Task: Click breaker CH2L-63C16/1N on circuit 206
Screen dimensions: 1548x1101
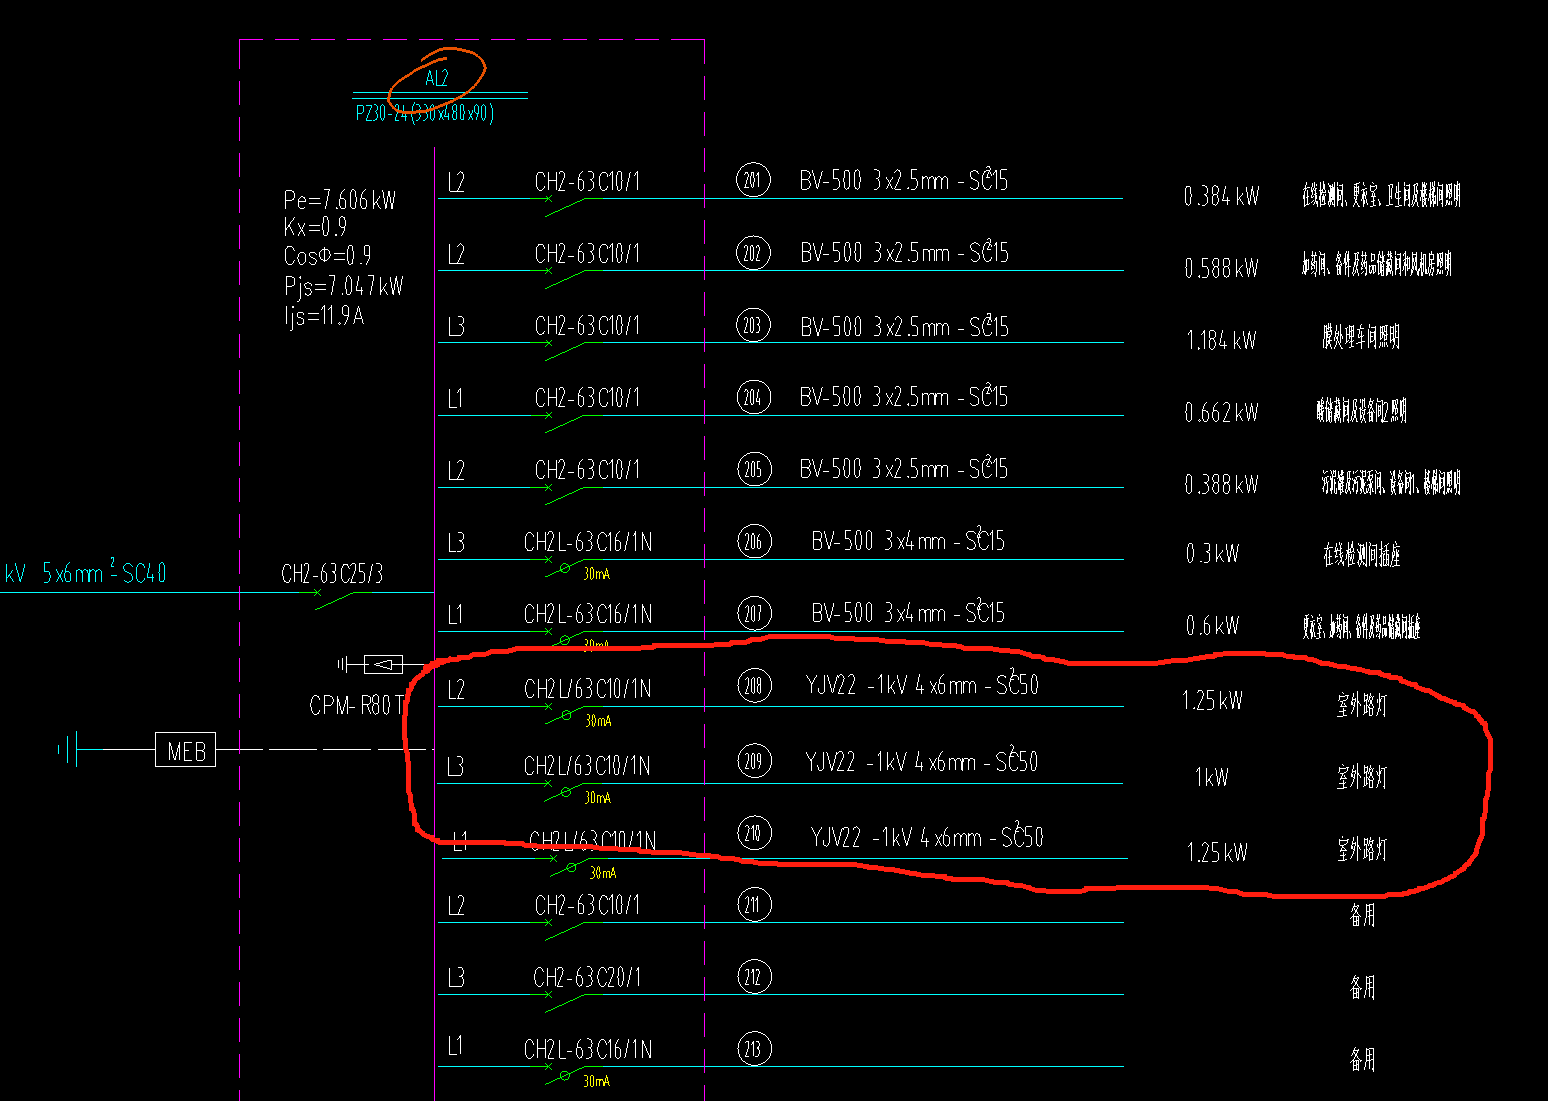Action: tap(588, 543)
